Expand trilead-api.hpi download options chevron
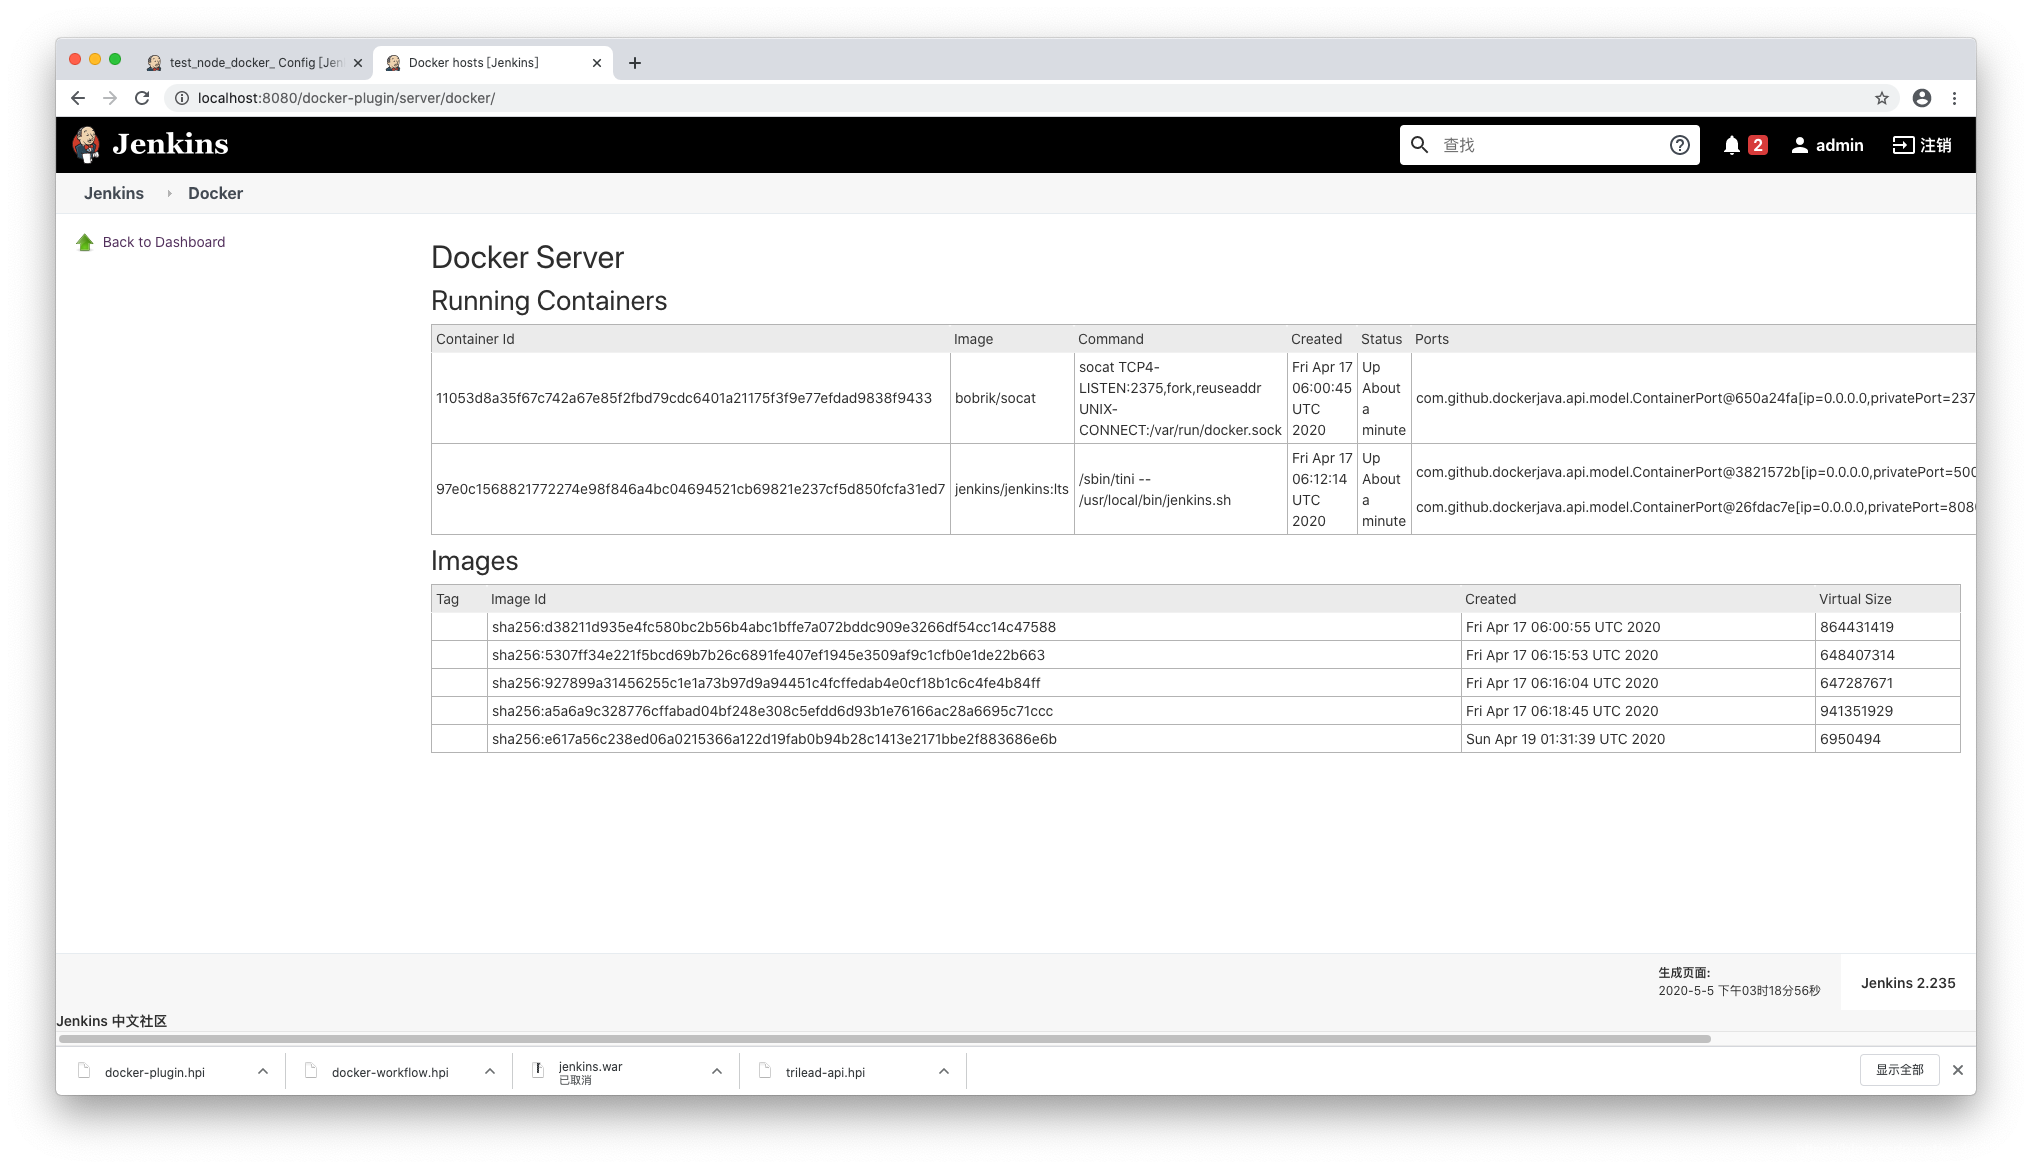Image resolution: width=2032 pixels, height=1169 pixels. click(x=943, y=1071)
